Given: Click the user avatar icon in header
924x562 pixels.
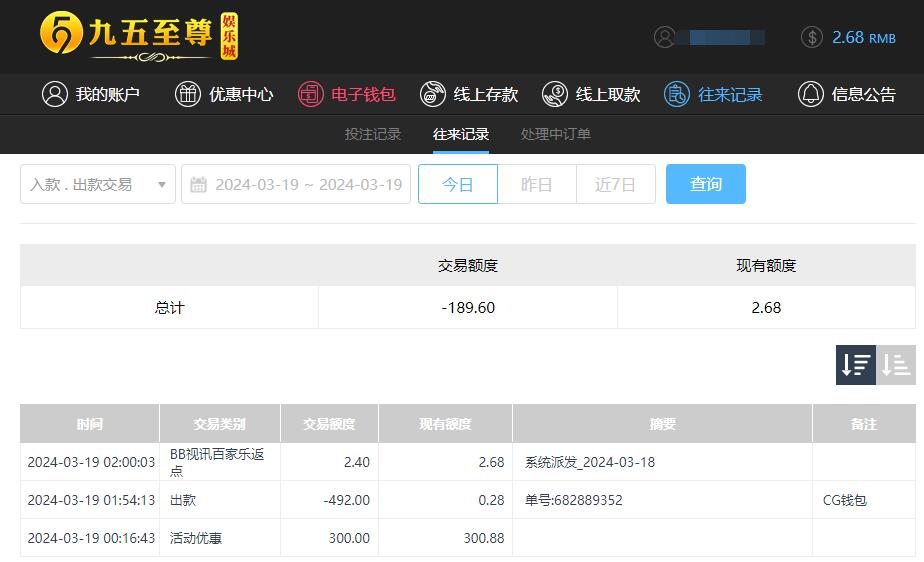Looking at the screenshot, I should (x=665, y=37).
